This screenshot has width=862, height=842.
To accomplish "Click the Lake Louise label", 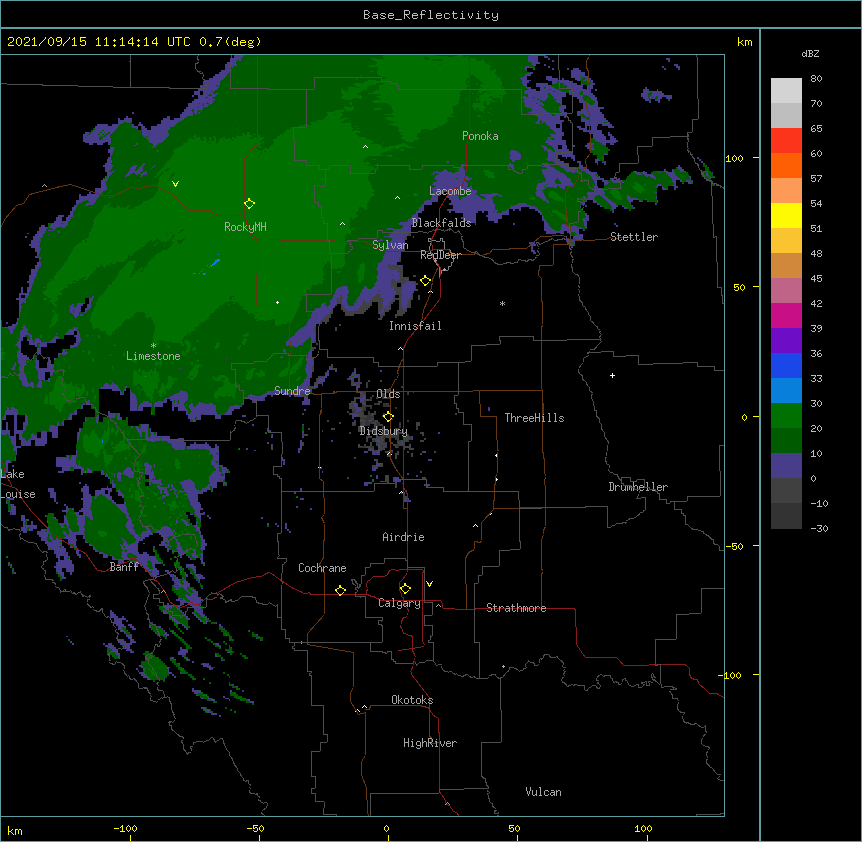I will [x=18, y=484].
